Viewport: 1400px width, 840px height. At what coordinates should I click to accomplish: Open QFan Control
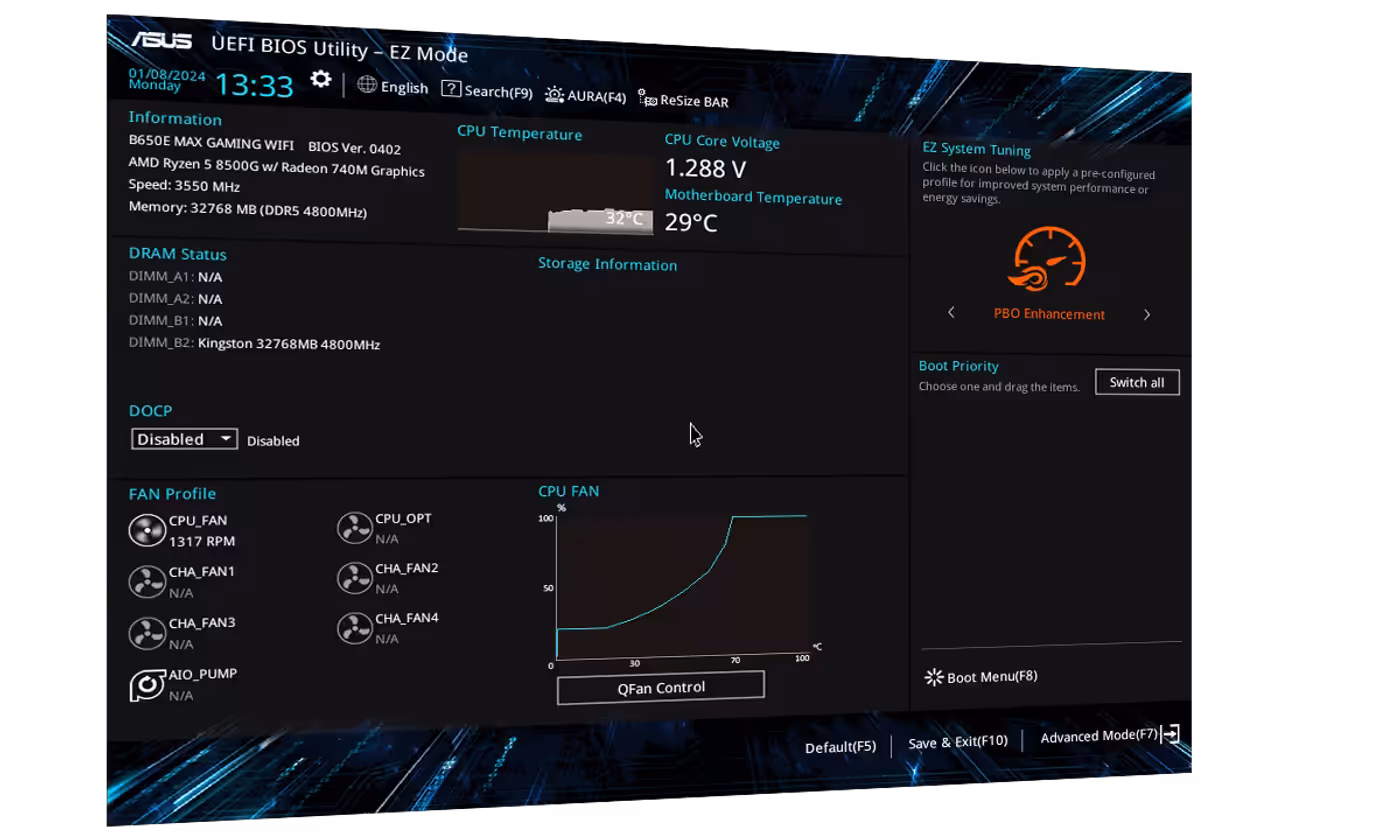[660, 687]
